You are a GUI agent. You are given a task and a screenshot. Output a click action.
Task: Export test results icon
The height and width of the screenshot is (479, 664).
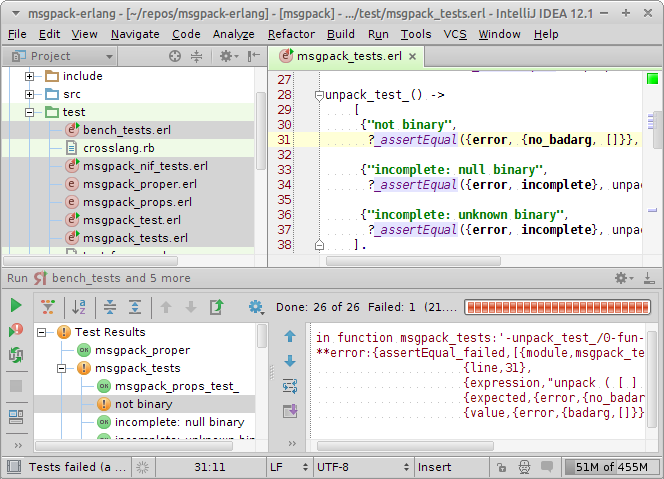coord(216,307)
